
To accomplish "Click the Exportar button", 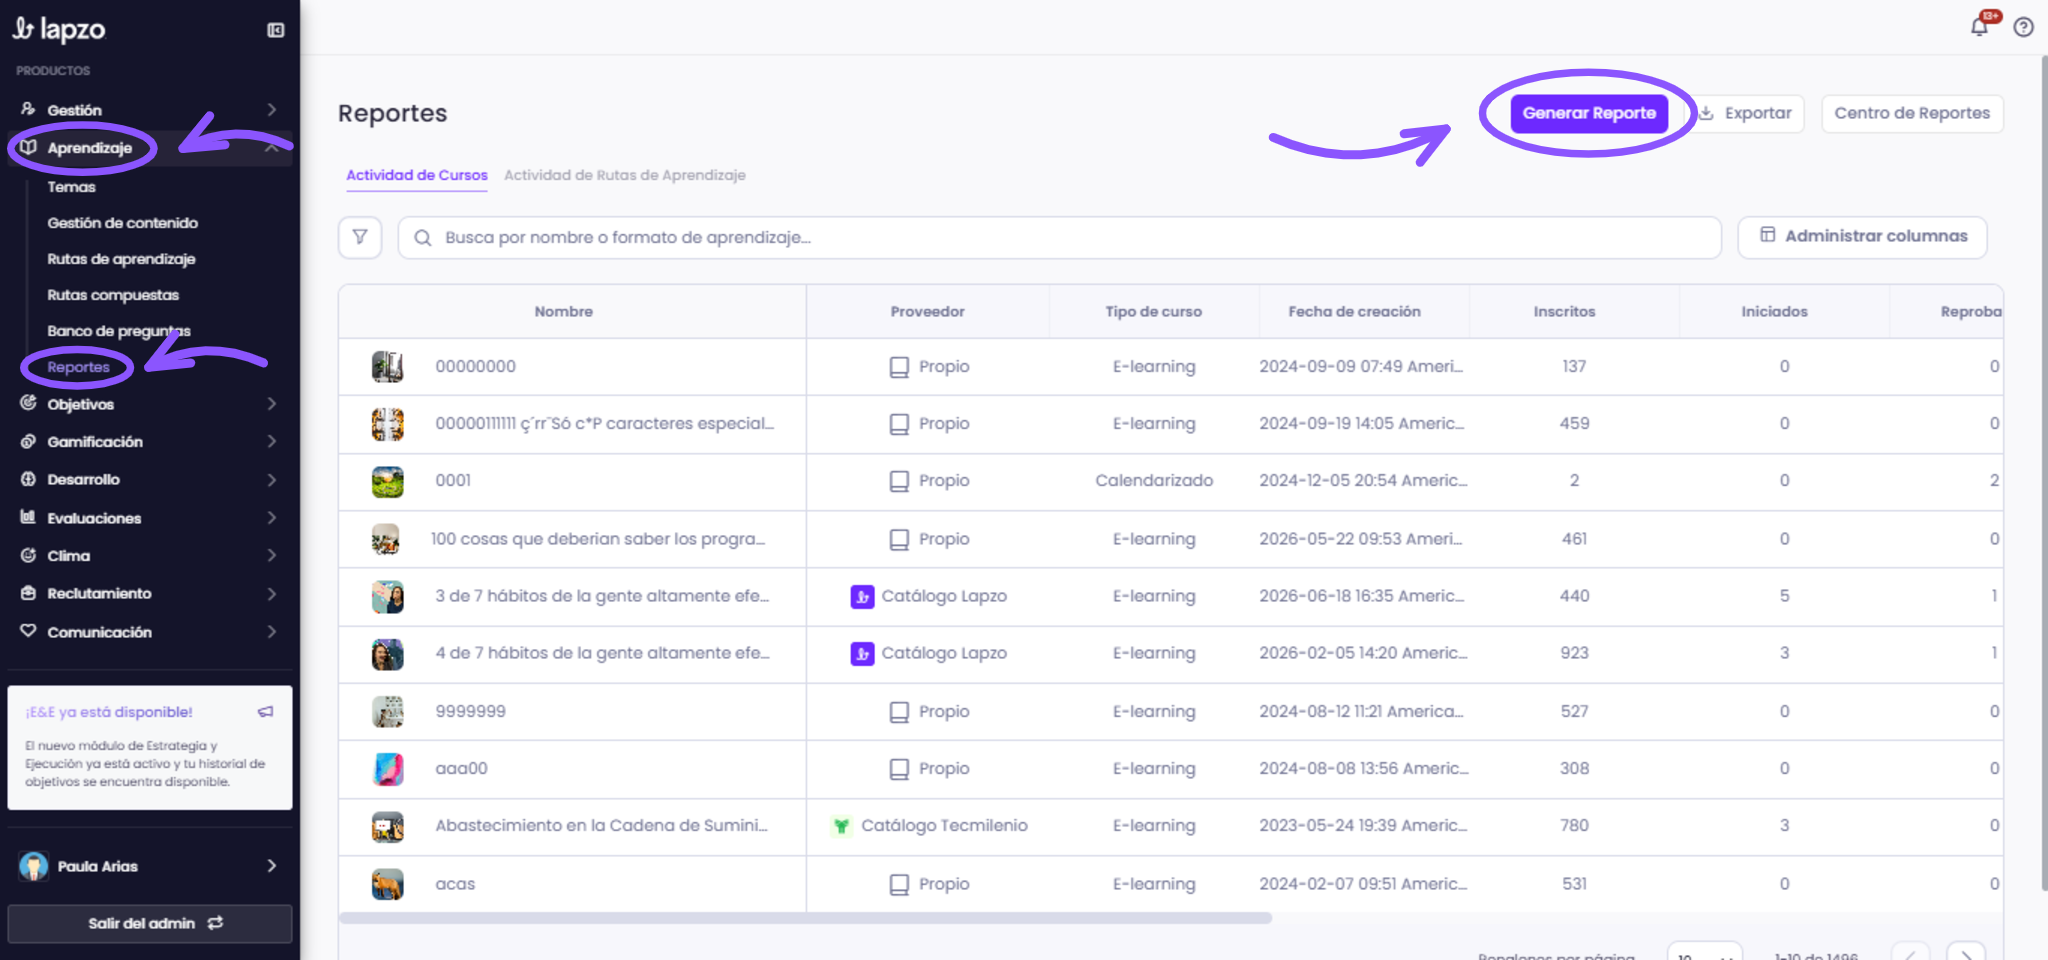I will point(1748,113).
